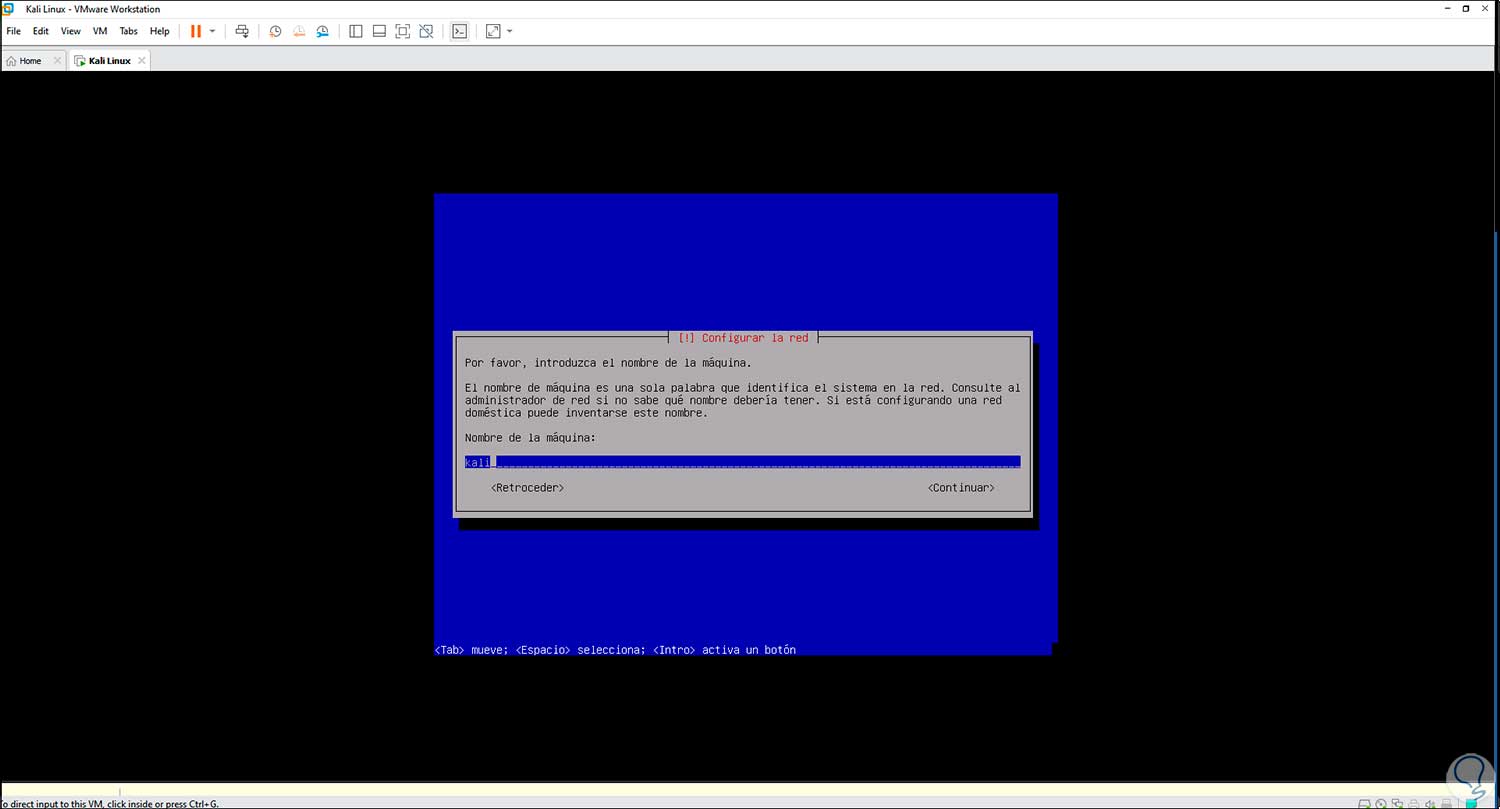The width and height of the screenshot is (1500, 809).
Task: Click the "<Tab> mueve" keyboard hint line
Action: click(615, 650)
